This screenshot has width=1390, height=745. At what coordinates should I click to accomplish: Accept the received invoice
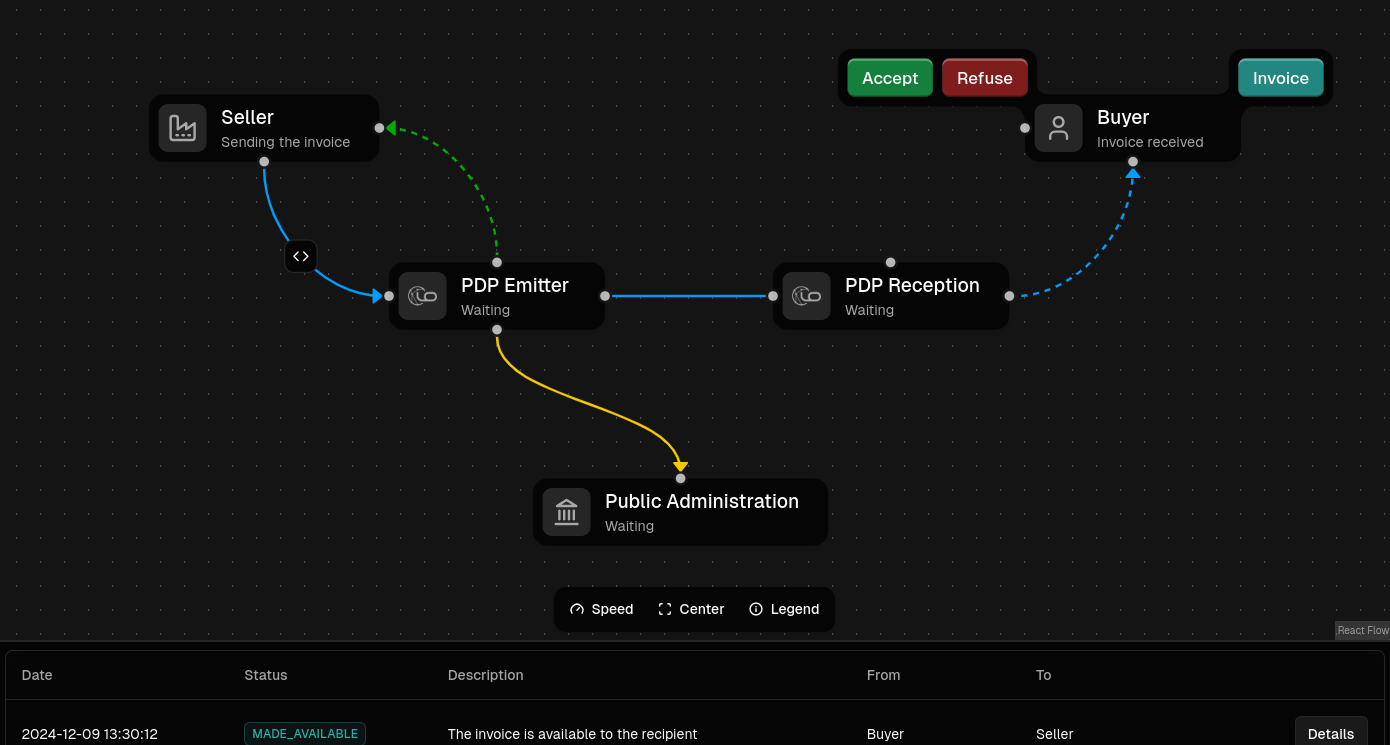pos(890,78)
